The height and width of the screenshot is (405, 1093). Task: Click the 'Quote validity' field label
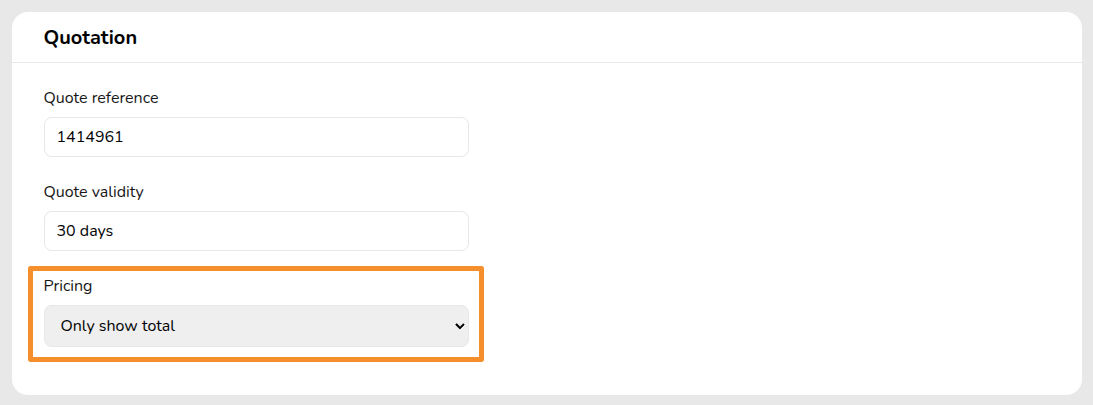(94, 192)
